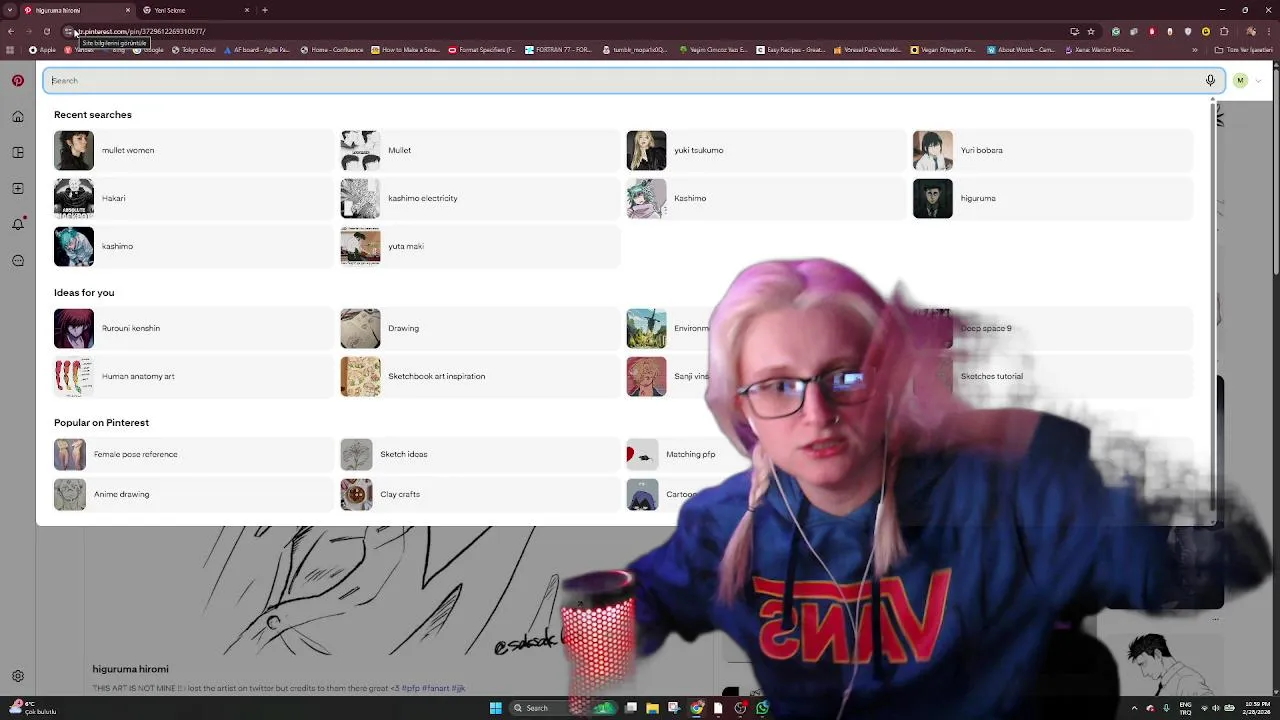
Task: Open the 'Sketches tutorial' idea
Action: (x=1053, y=376)
